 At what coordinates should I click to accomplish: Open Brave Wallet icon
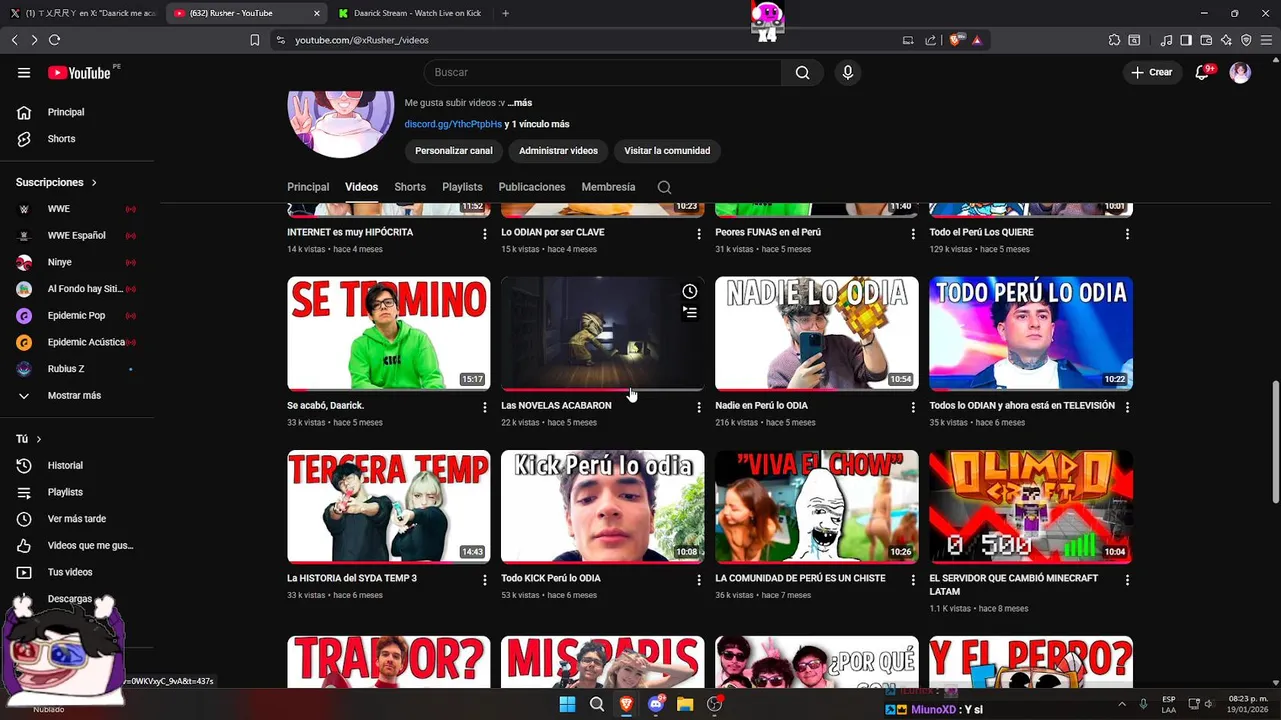point(1206,40)
